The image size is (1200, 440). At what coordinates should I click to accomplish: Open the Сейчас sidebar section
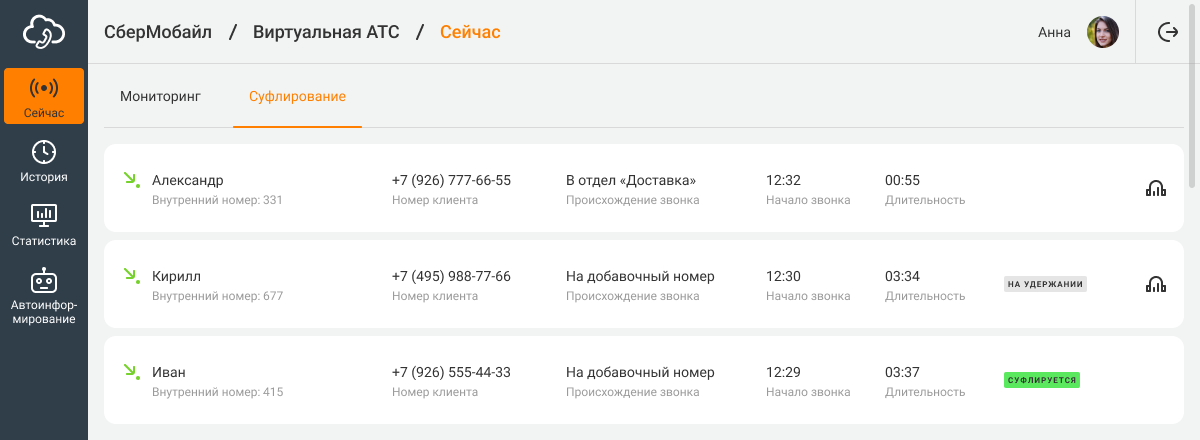(x=44, y=96)
